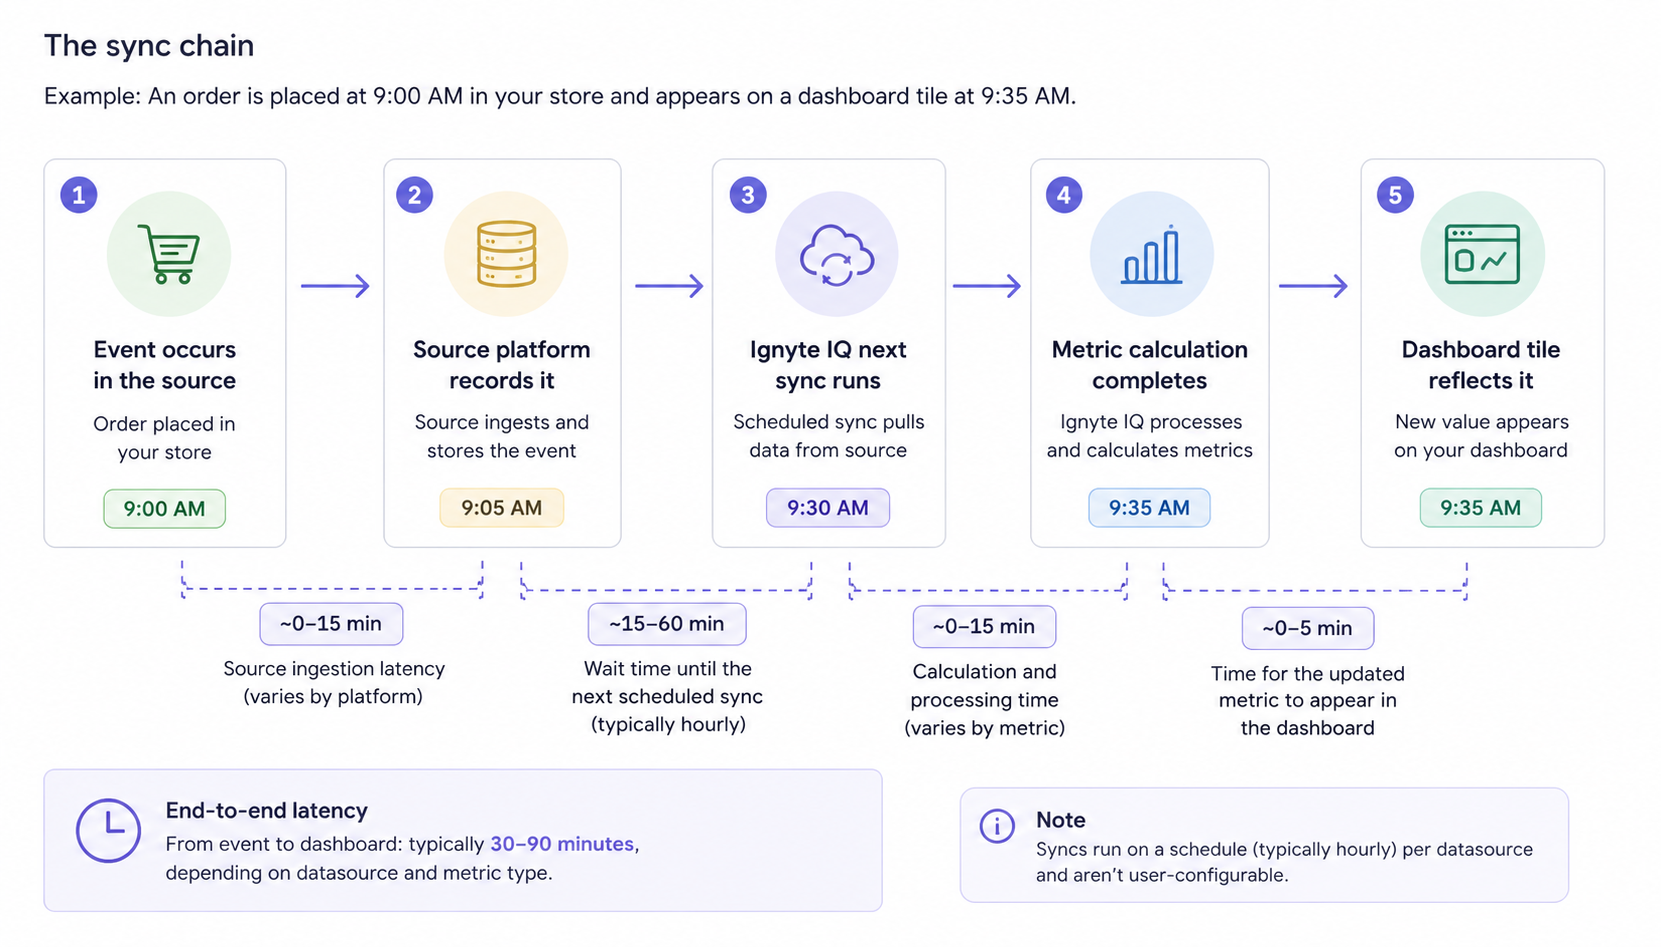Click the dashboard window icon
Image resolution: width=1661 pixels, height=947 pixels.
(1482, 254)
